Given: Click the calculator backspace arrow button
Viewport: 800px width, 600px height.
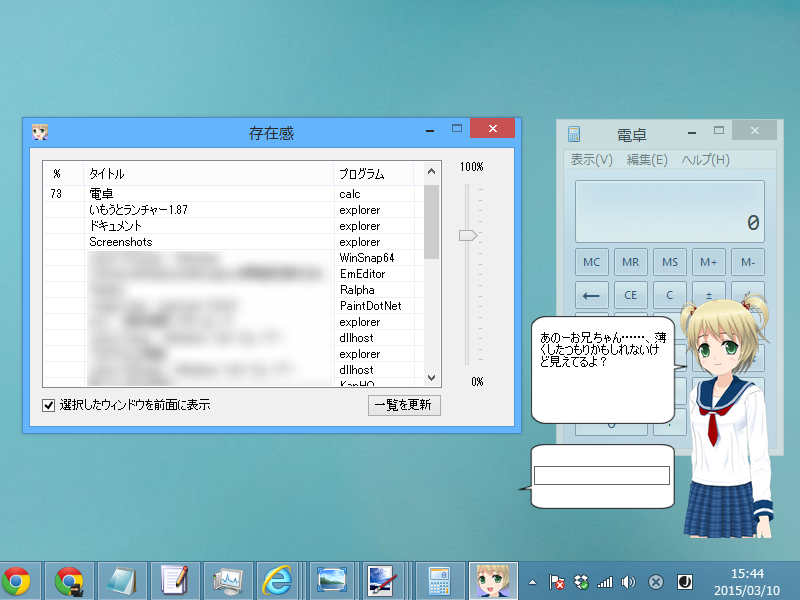Looking at the screenshot, I should [x=592, y=295].
